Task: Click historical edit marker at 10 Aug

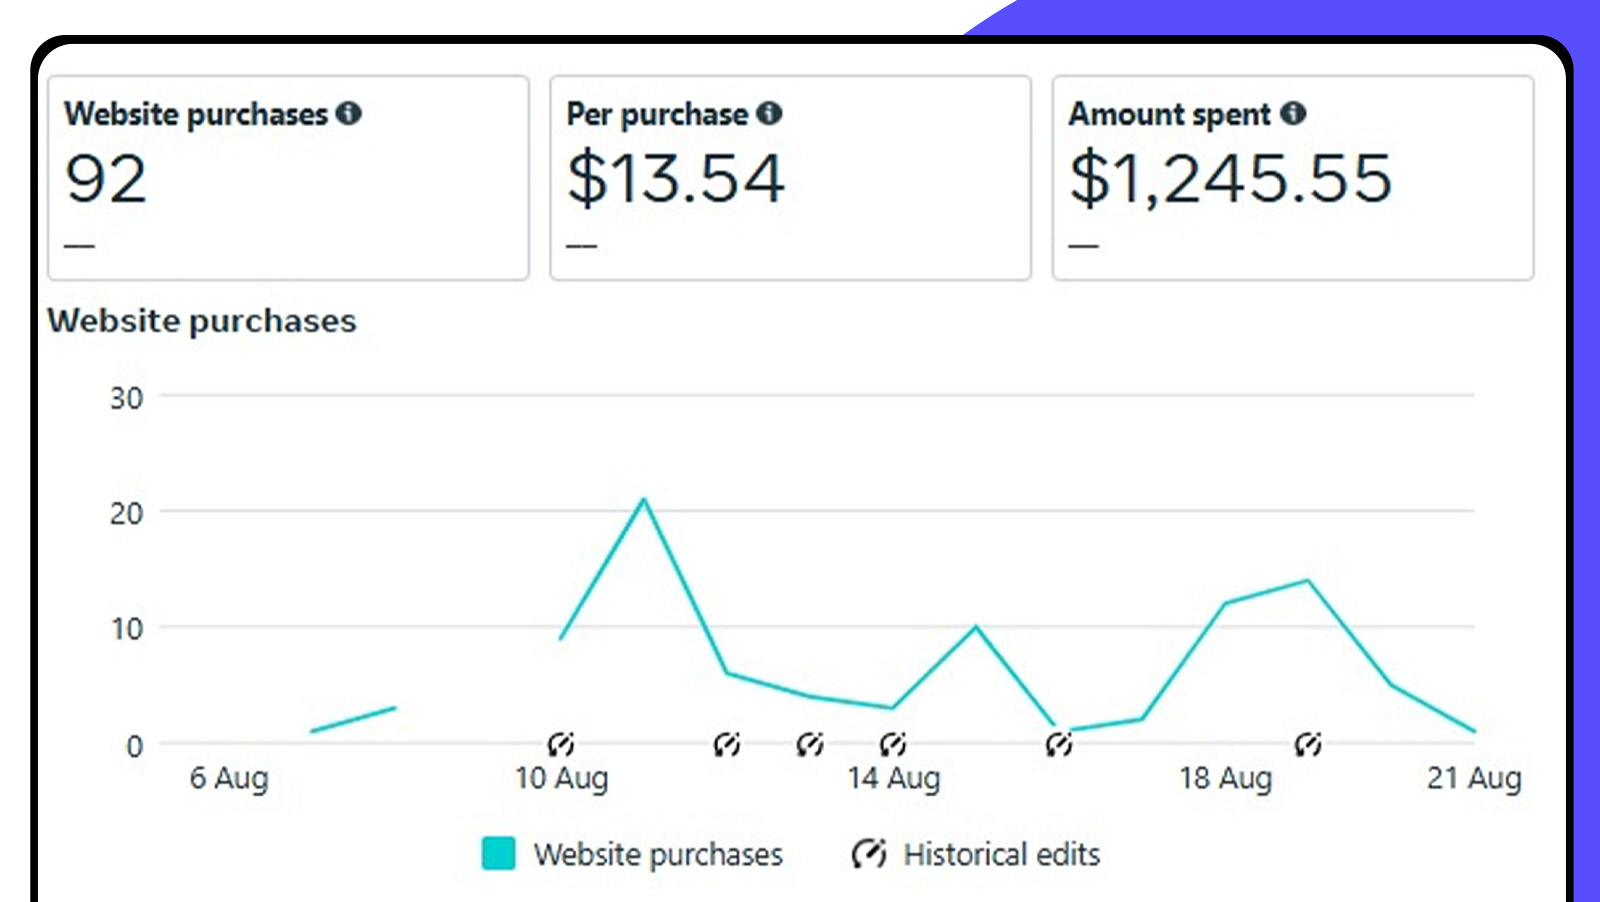Action: click(561, 744)
